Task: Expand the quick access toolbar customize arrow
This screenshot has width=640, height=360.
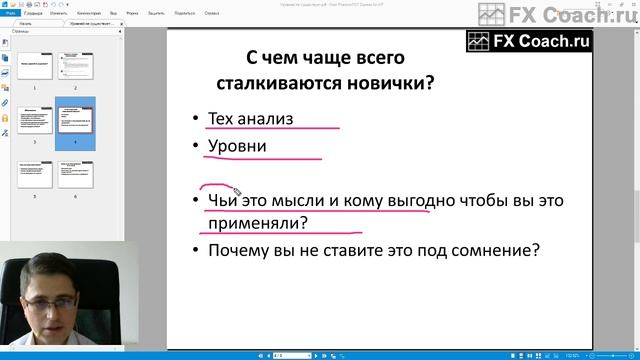Action: point(67,4)
